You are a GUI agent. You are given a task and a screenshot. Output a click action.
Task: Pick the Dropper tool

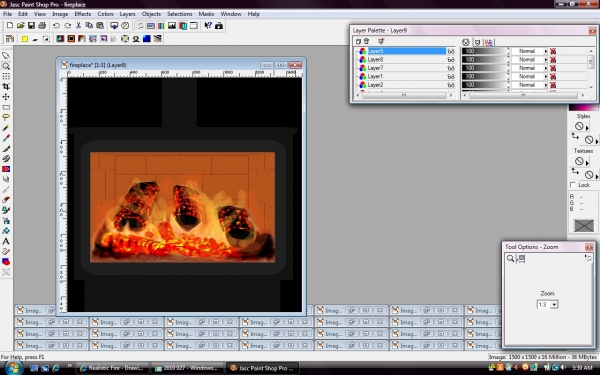click(6, 128)
